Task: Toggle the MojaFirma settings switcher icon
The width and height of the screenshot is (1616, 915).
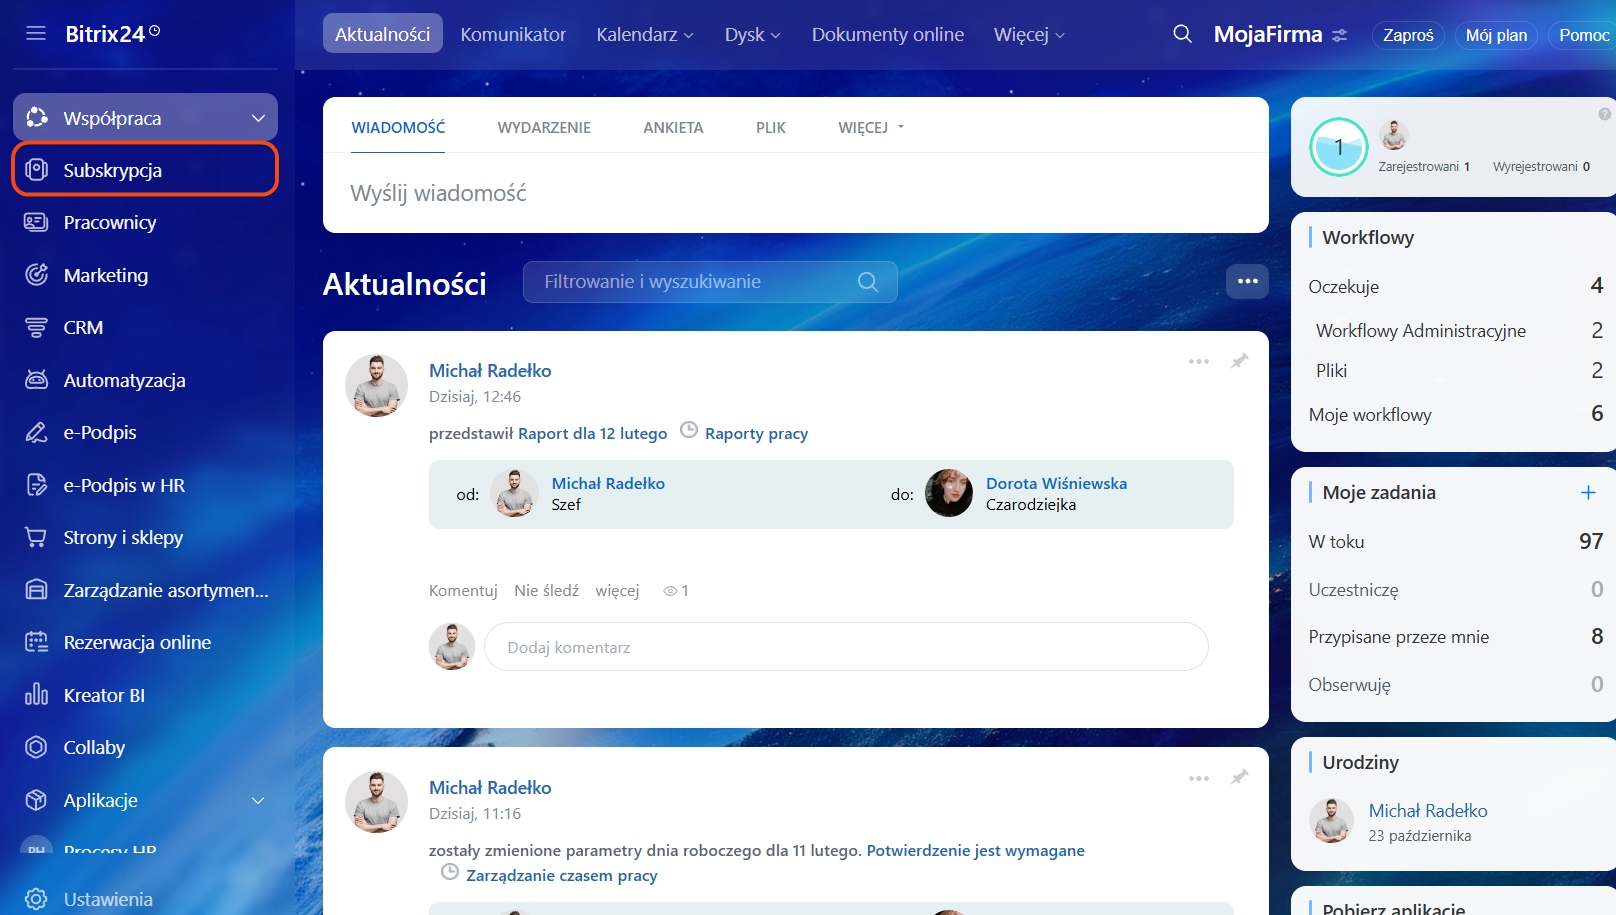Action: 1340,35
